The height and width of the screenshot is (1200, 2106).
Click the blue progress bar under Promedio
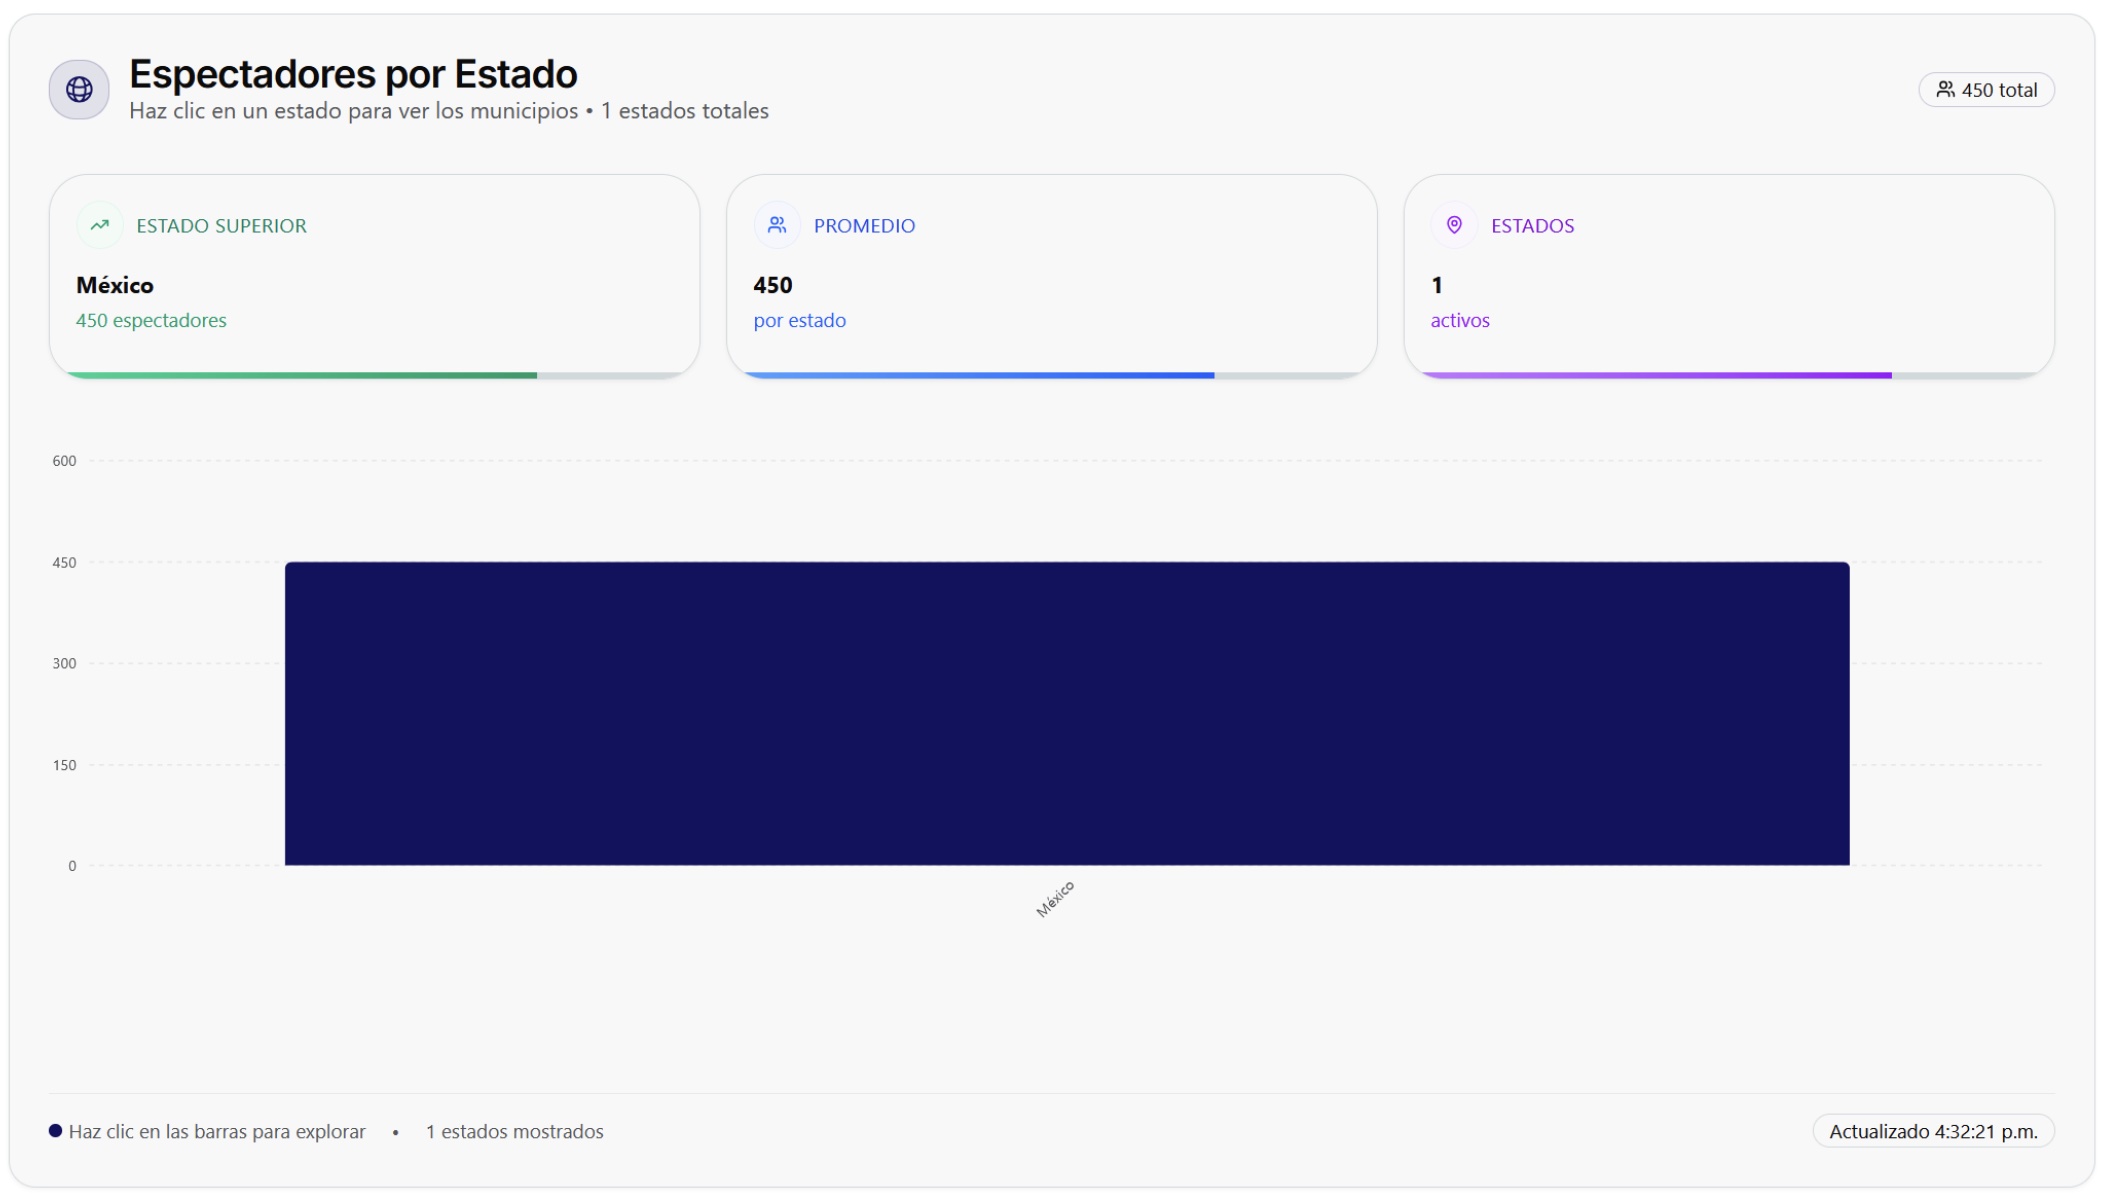coord(978,375)
